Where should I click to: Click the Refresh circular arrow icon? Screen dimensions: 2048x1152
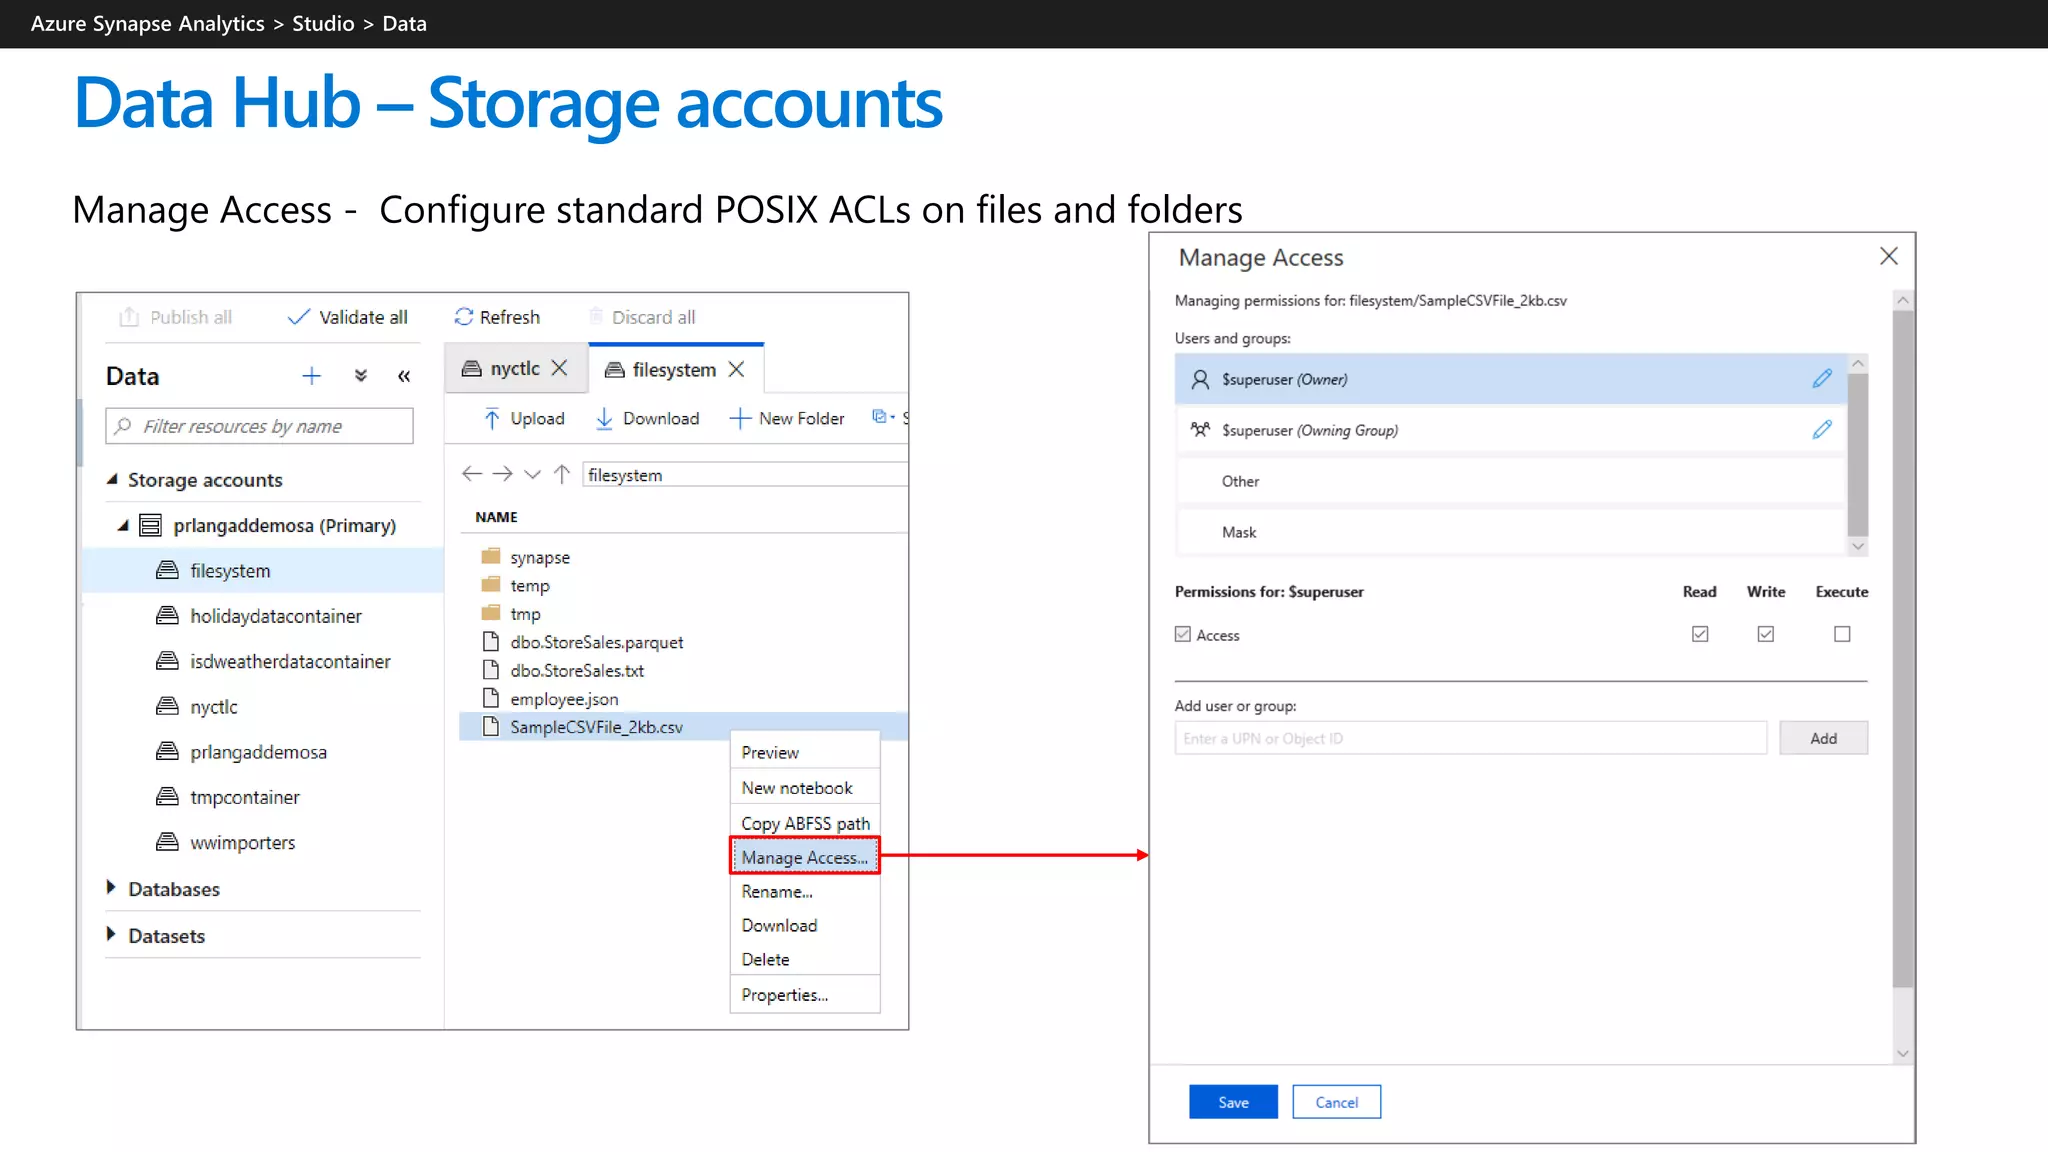(x=464, y=317)
